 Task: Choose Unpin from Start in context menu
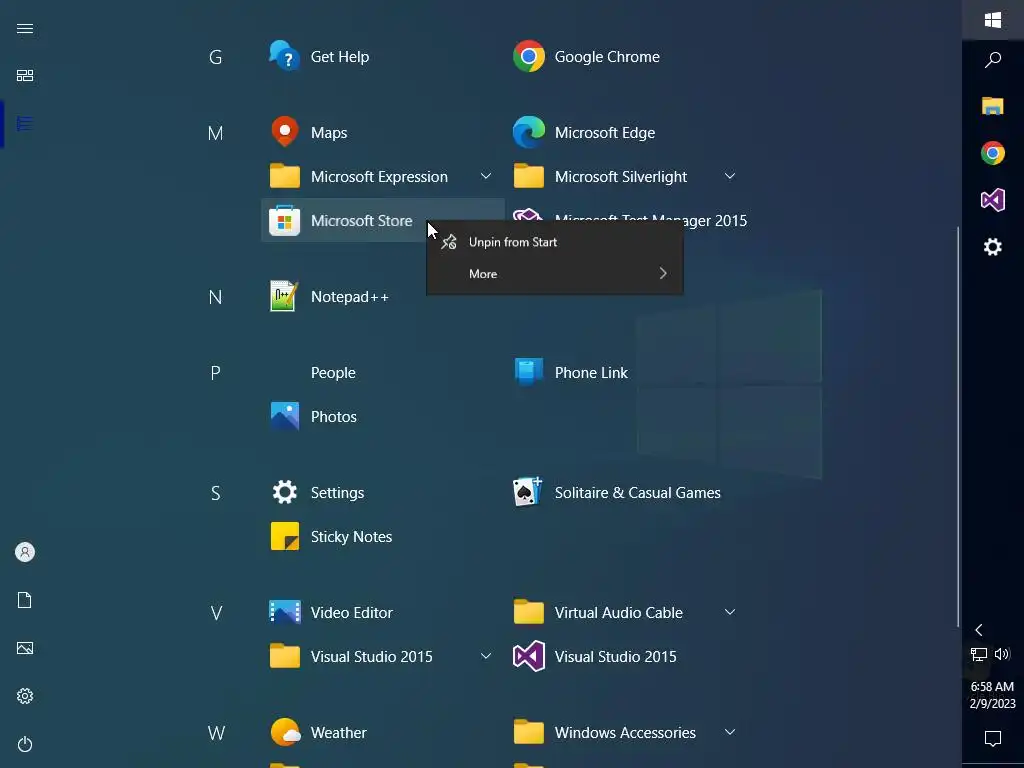[554, 242]
